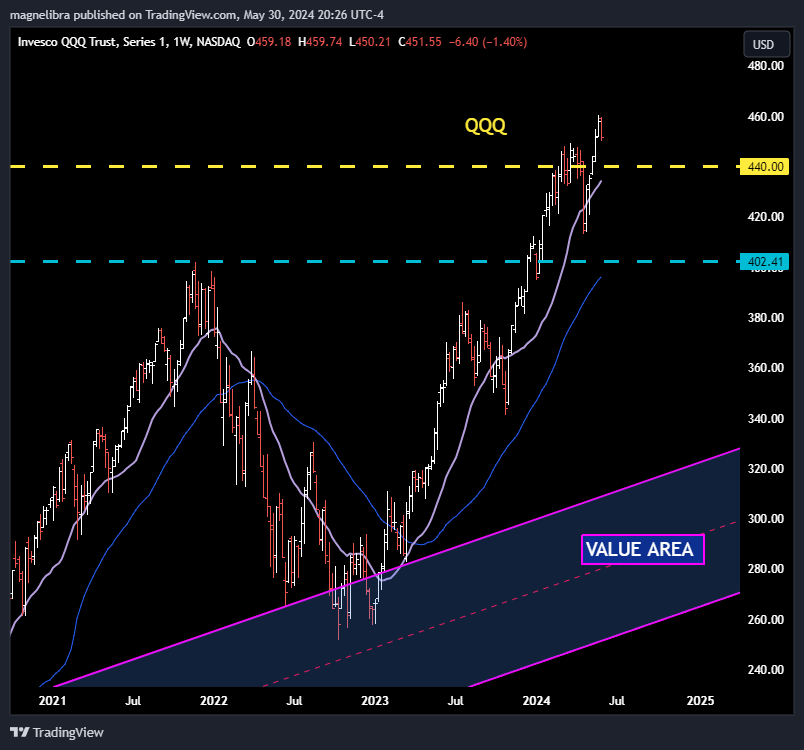The image size is (804, 750).
Task: Click the yellow QQQ chart label
Action: (x=485, y=125)
